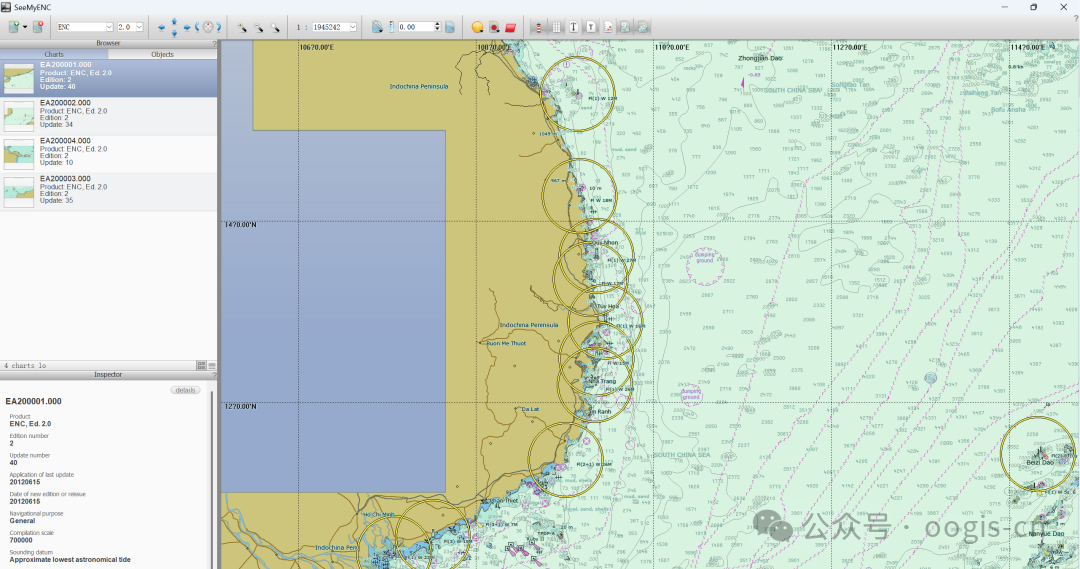Click the Inspector panel scrollbar
The width and height of the screenshot is (1080, 569).
pyautogui.click(x=212, y=478)
